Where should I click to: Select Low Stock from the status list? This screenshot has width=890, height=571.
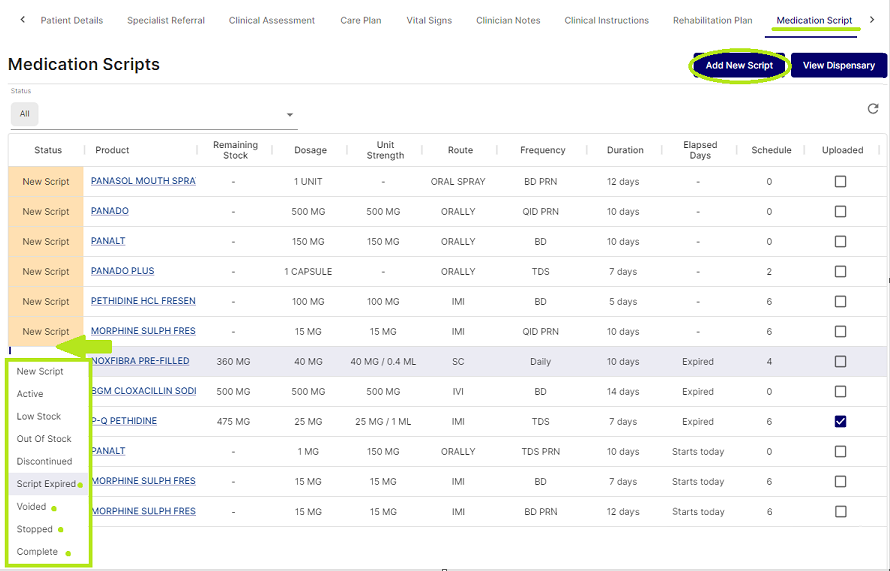pyautogui.click(x=39, y=417)
